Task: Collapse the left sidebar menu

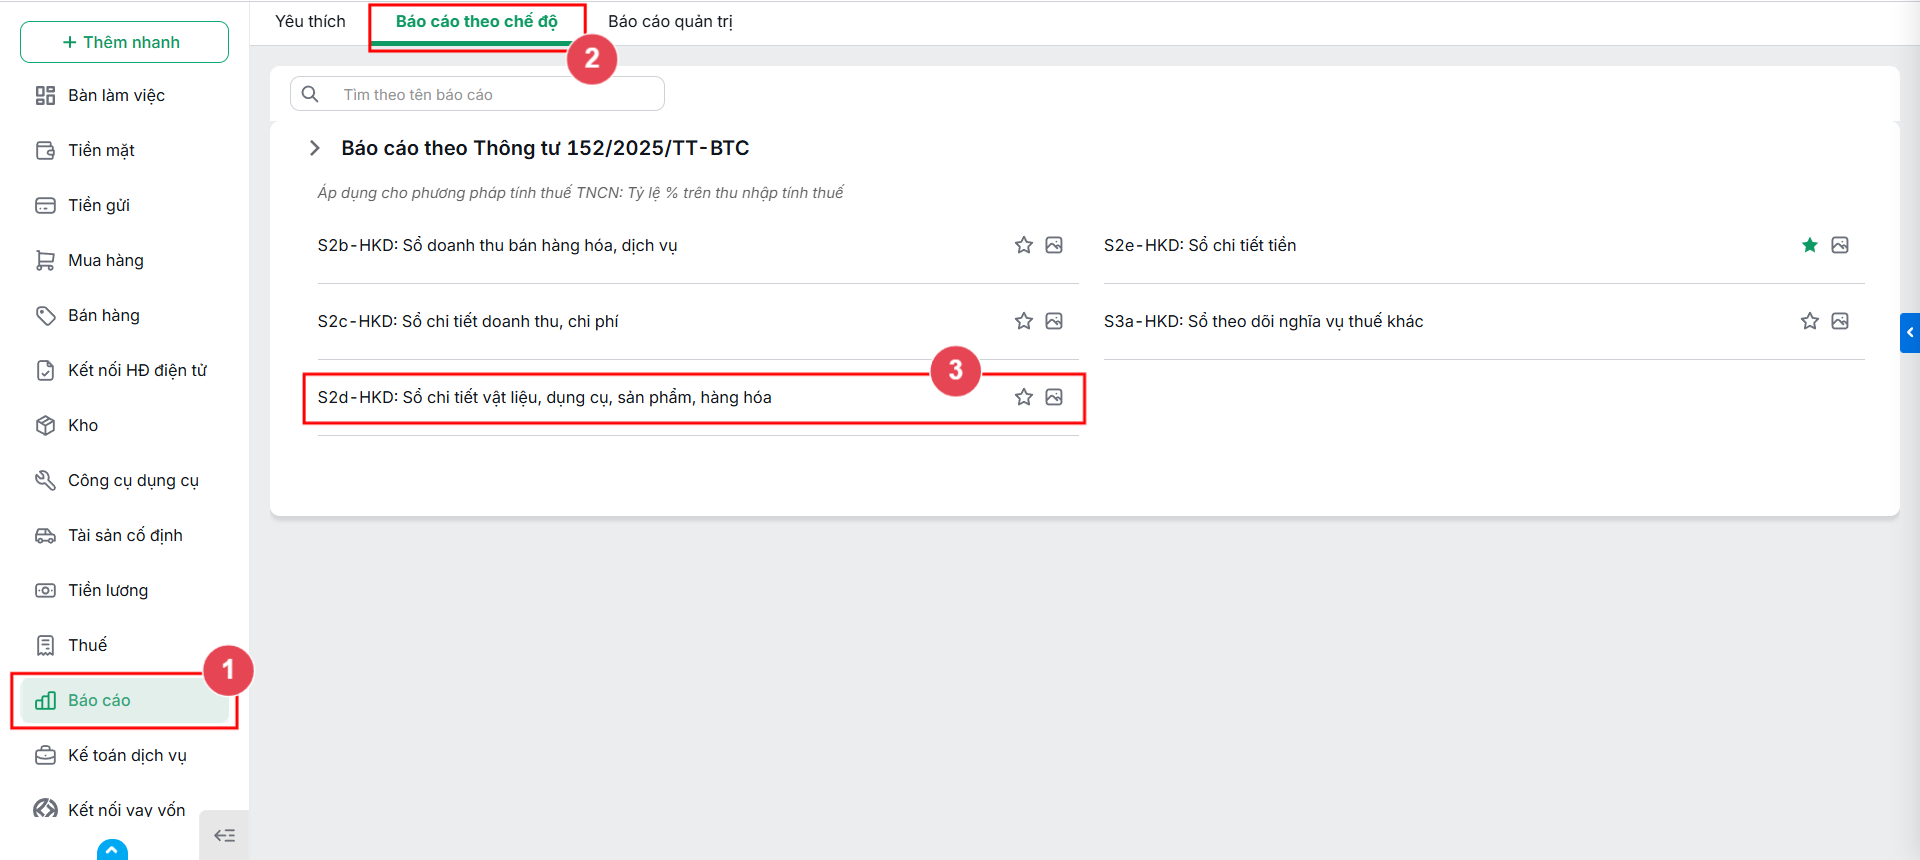Action: (224, 835)
